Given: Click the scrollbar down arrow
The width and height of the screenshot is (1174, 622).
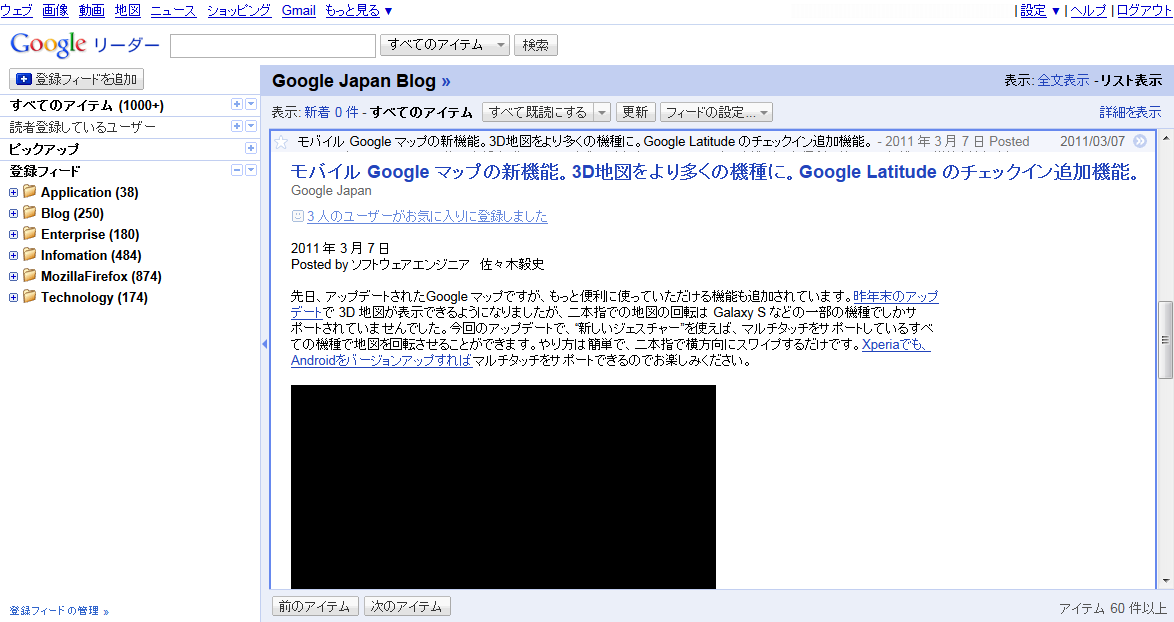Looking at the screenshot, I should (1166, 581).
